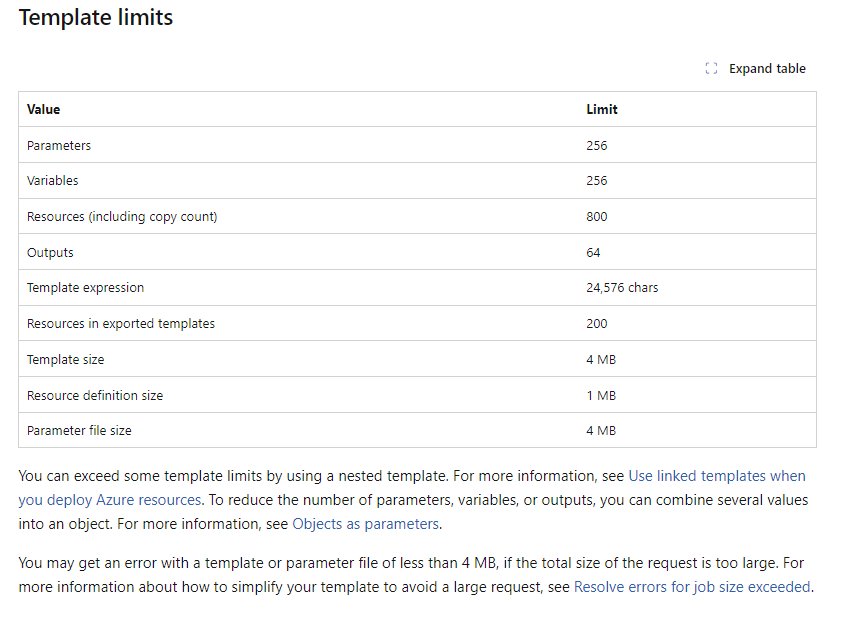Select the Parameters row label

click(59, 146)
